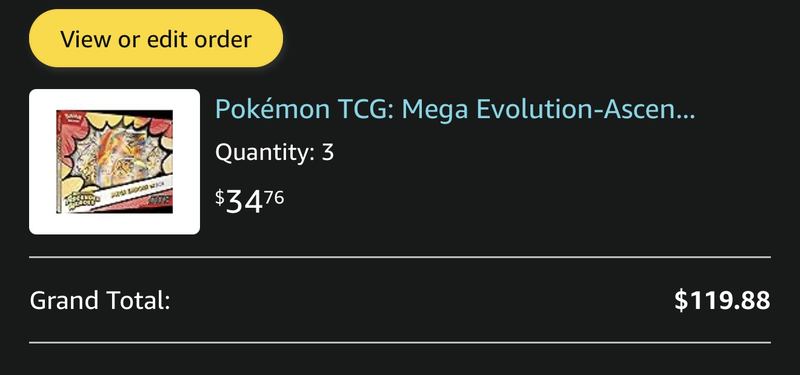Click the divider line below Grand Total
The height and width of the screenshot is (375, 800).
tap(399, 343)
